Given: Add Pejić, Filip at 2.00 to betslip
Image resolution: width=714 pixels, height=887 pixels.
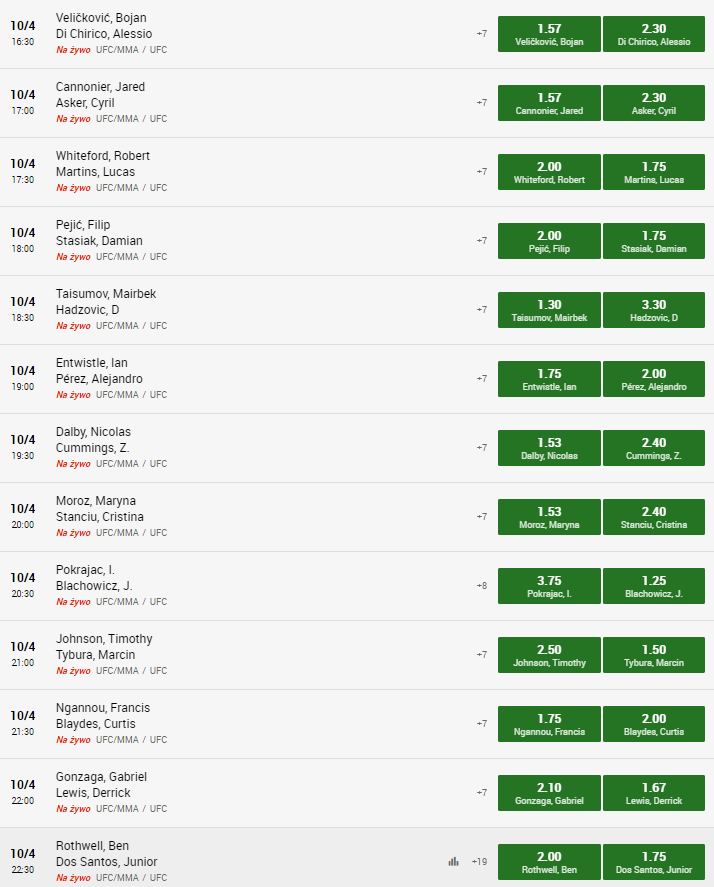Looking at the screenshot, I should (x=549, y=241).
